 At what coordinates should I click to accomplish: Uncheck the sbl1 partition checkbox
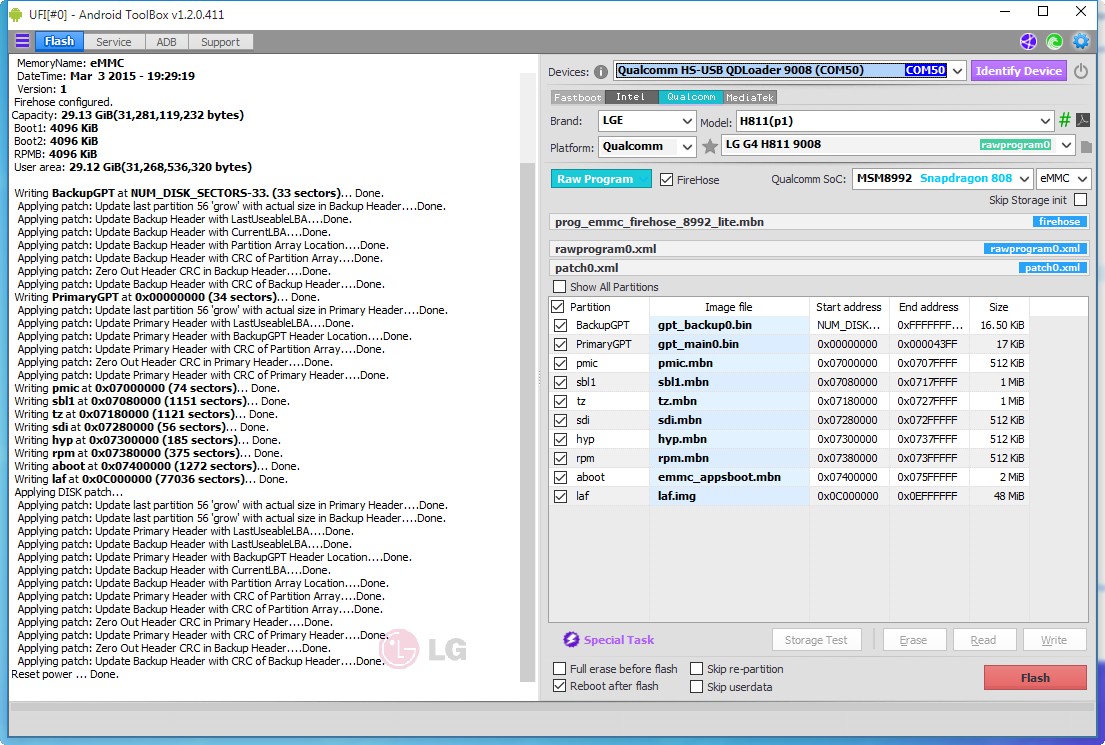pos(560,382)
